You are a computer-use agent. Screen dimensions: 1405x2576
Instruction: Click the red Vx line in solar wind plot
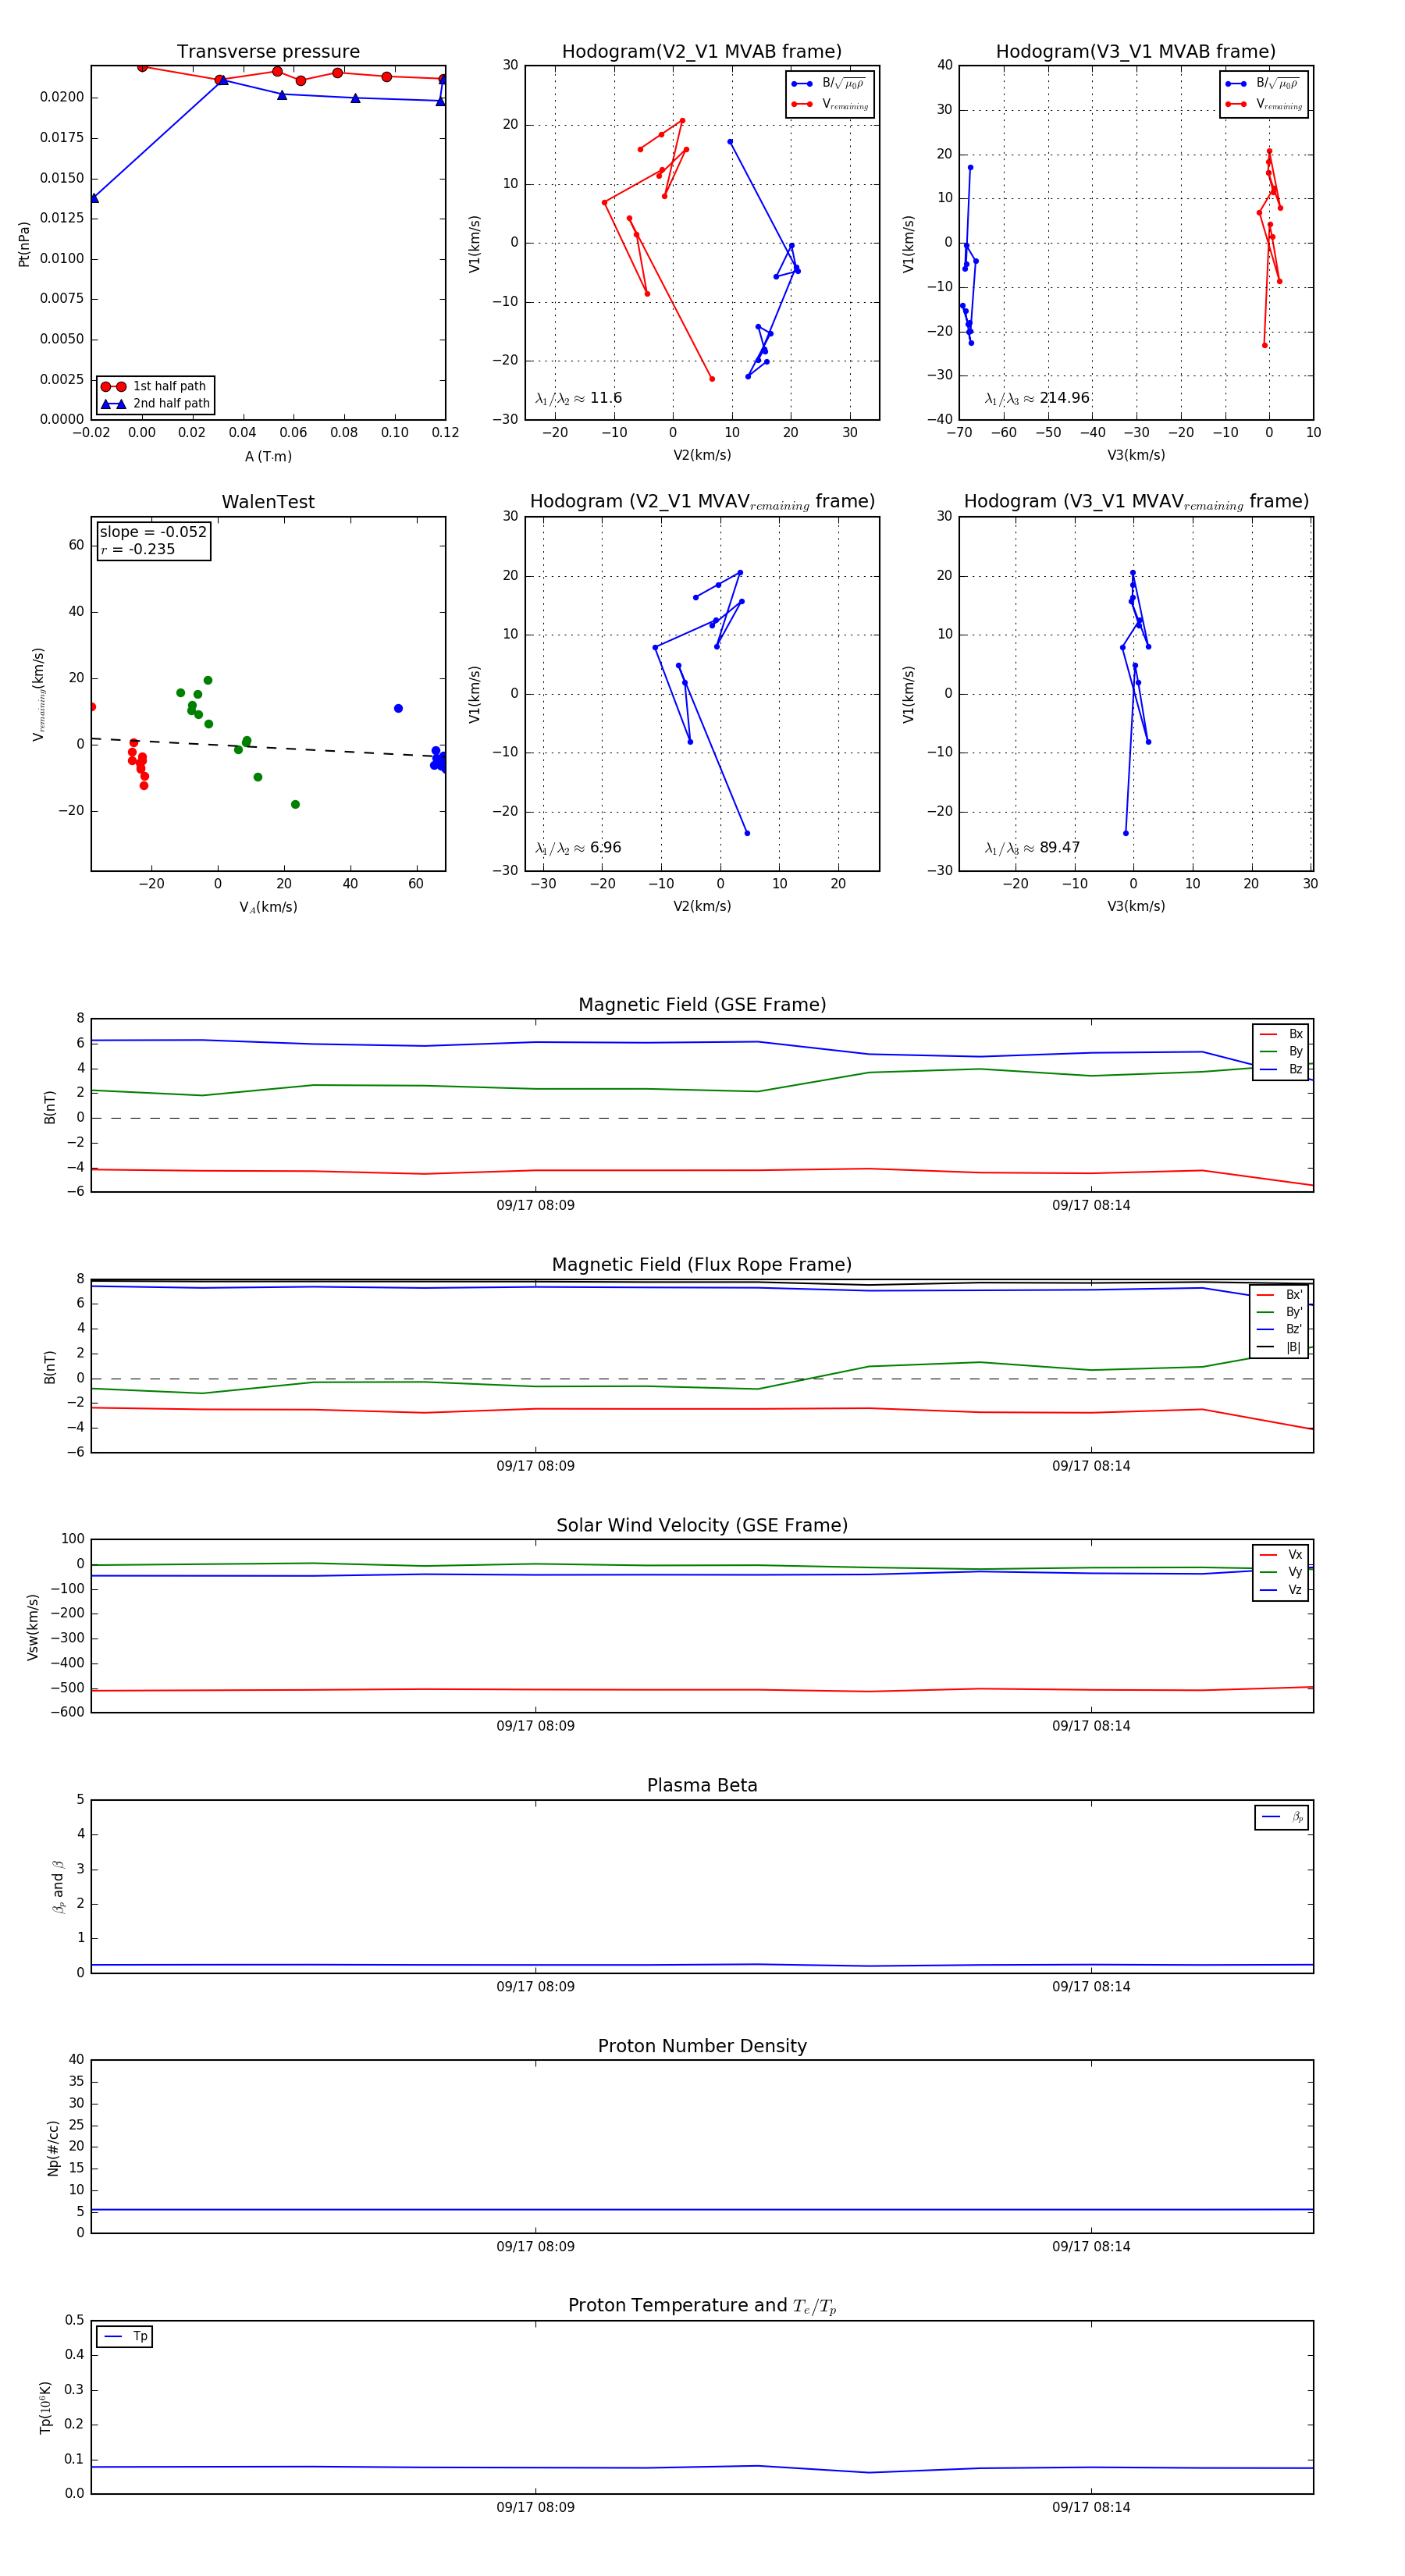[x=700, y=1690]
